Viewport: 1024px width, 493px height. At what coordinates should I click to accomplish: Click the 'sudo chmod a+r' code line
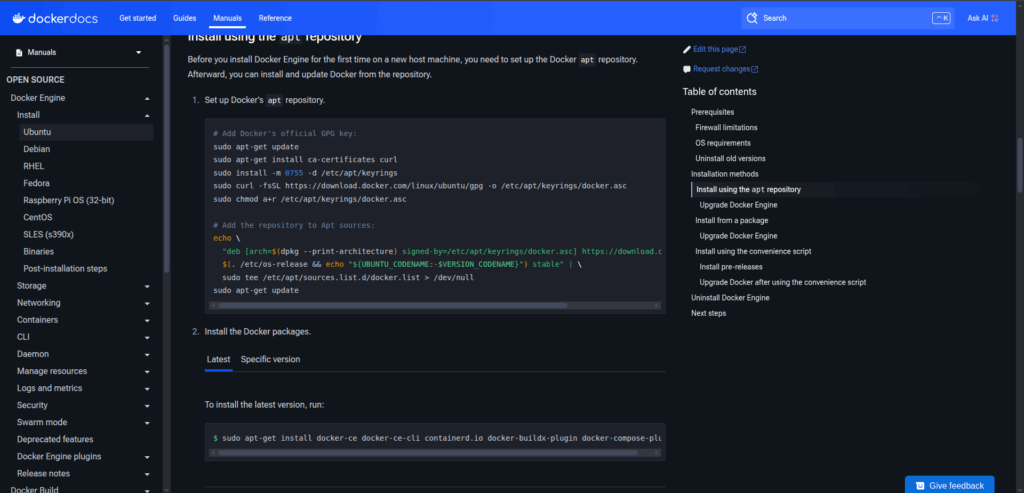pos(310,199)
